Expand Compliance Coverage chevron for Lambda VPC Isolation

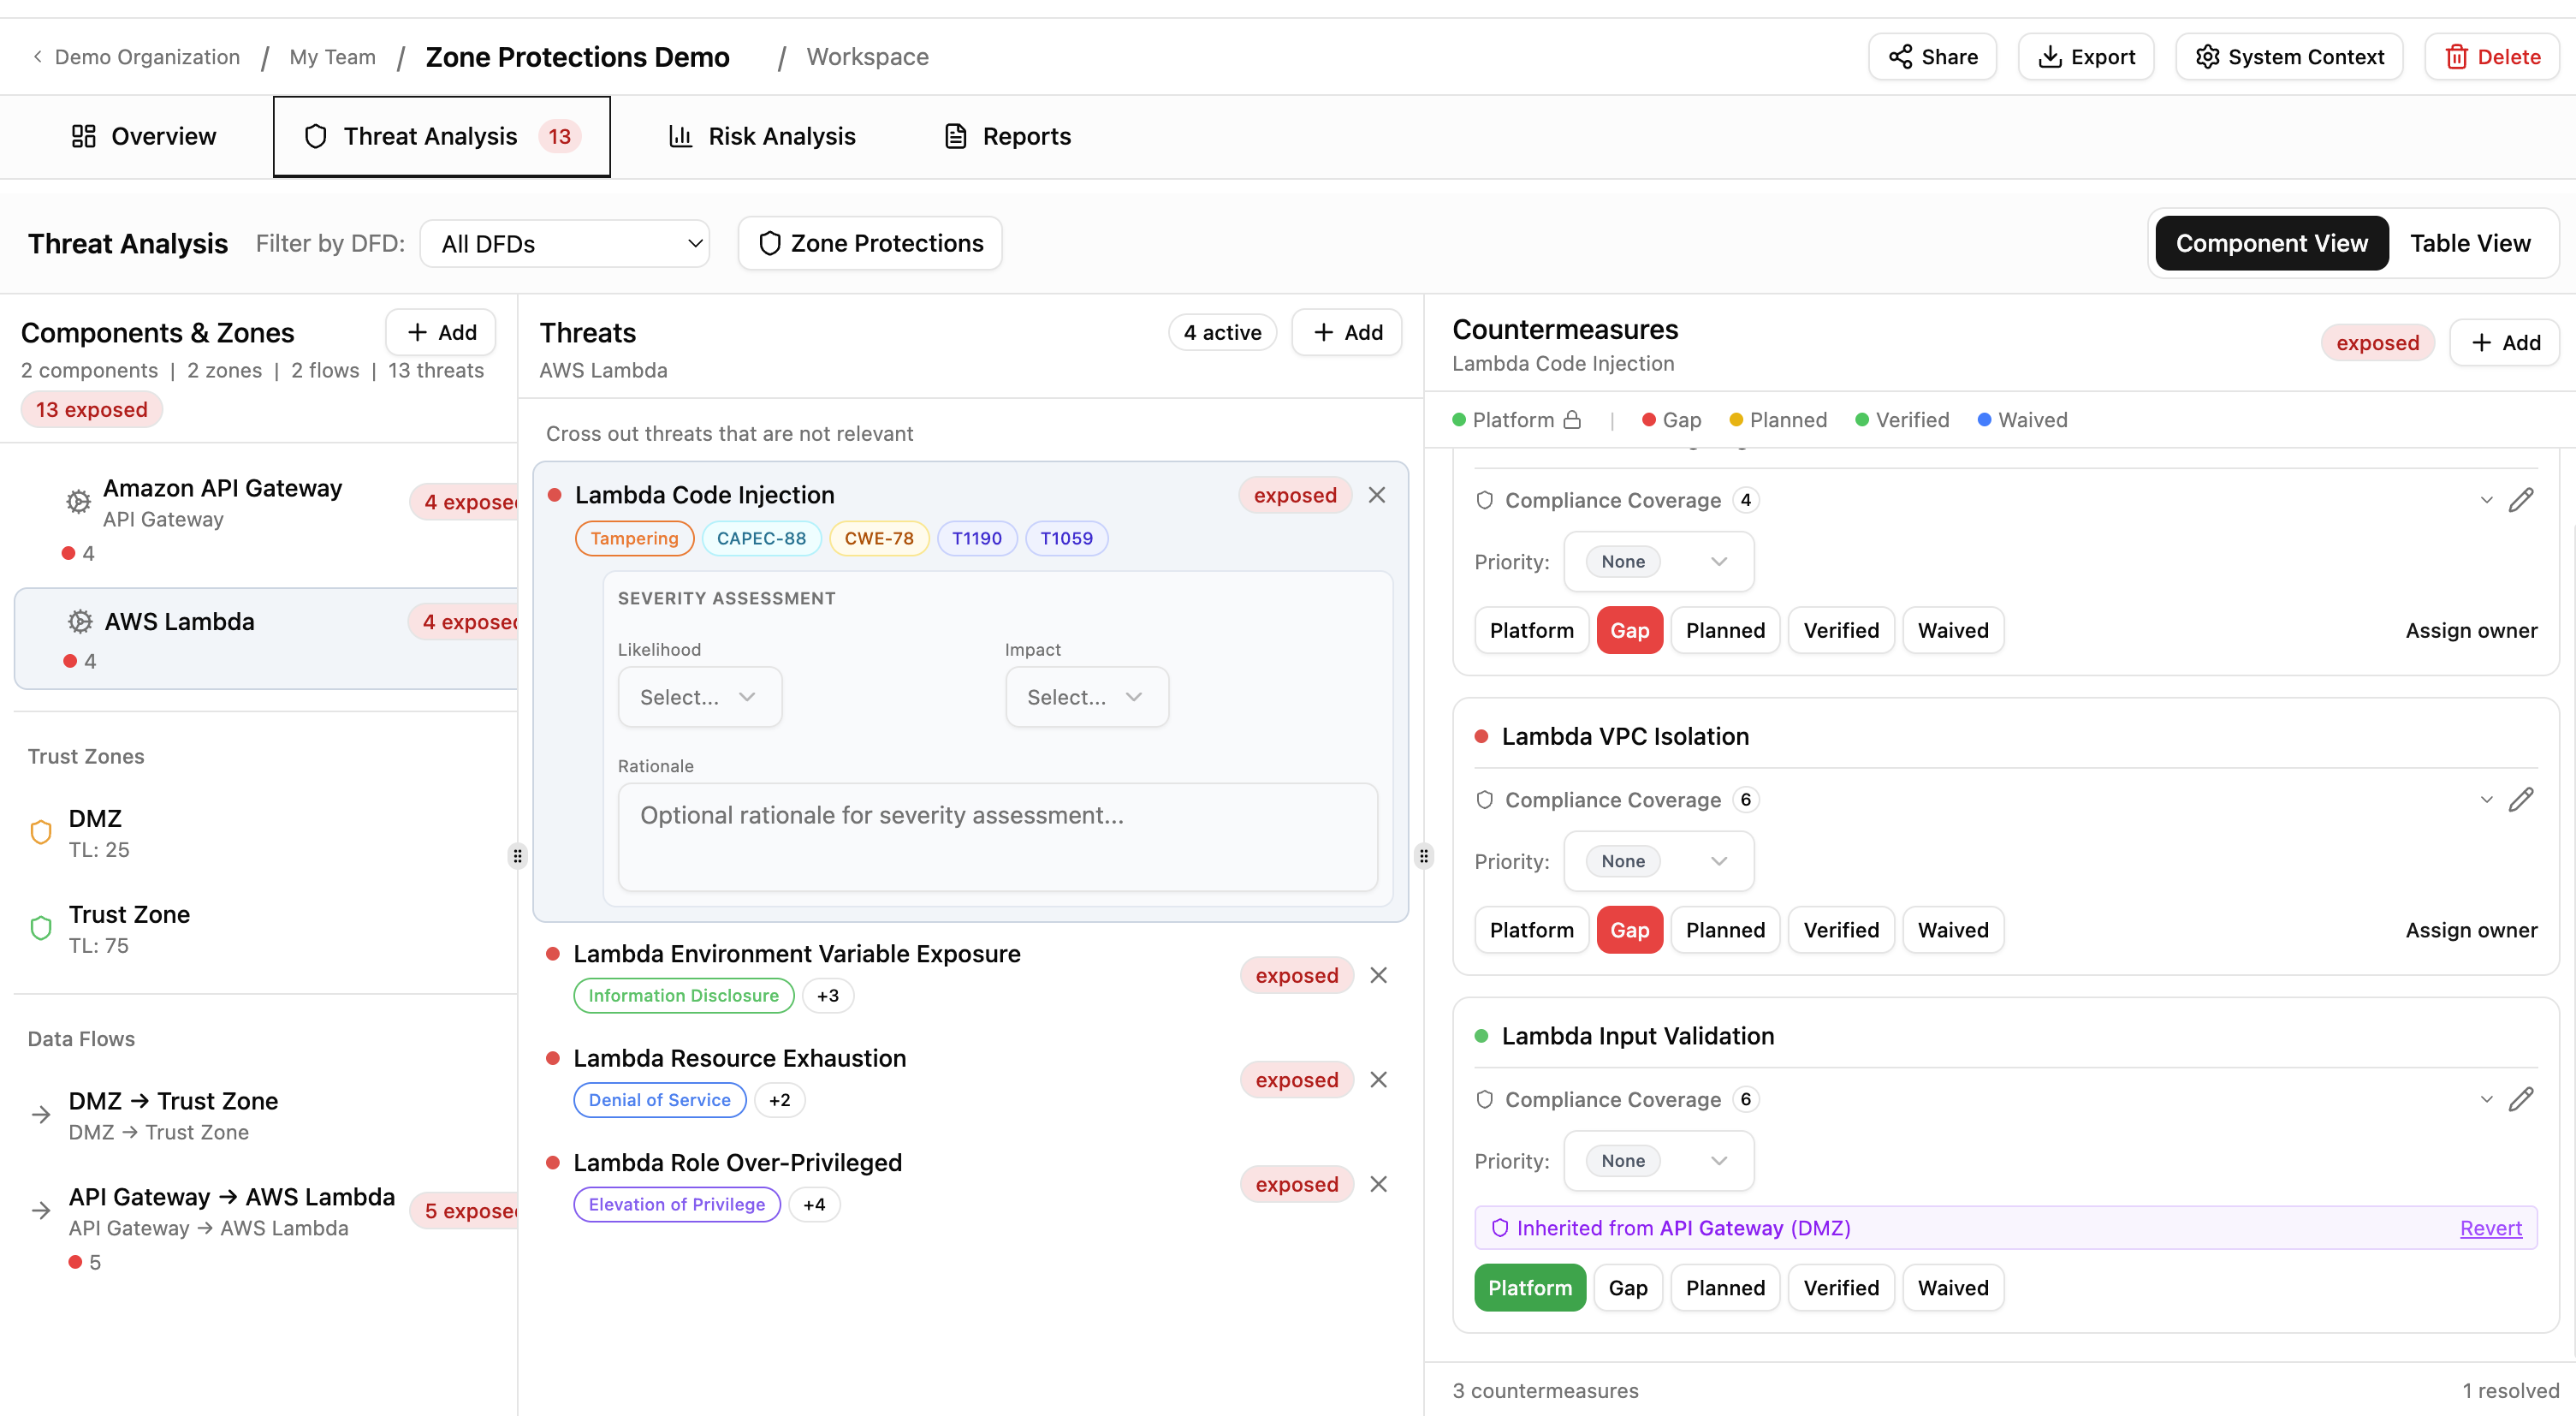click(2486, 799)
